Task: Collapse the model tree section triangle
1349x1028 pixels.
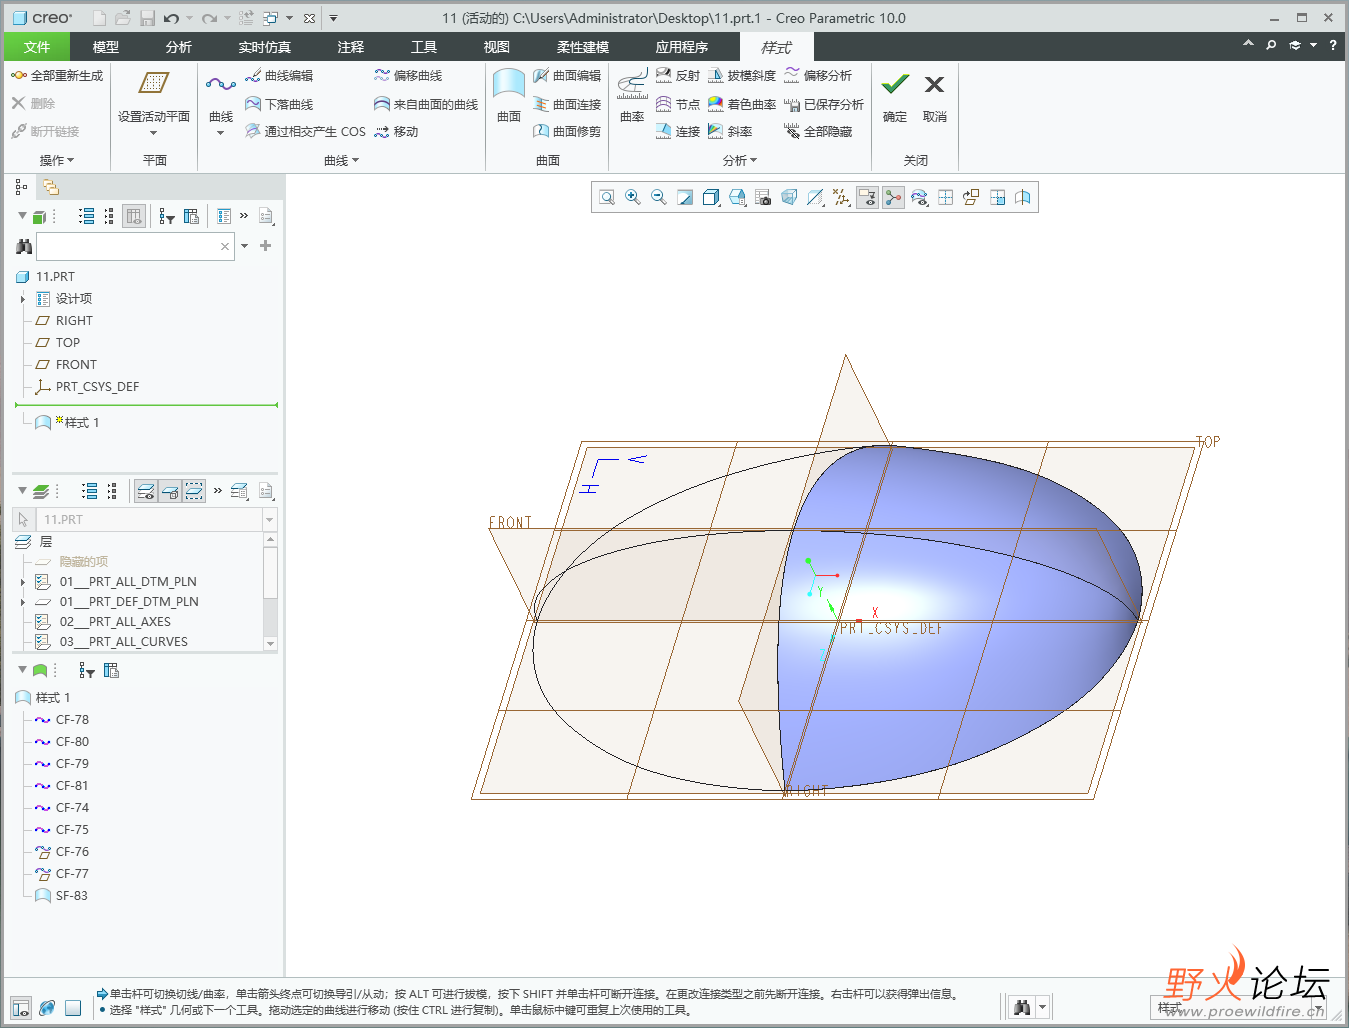Action: pyautogui.click(x=22, y=216)
